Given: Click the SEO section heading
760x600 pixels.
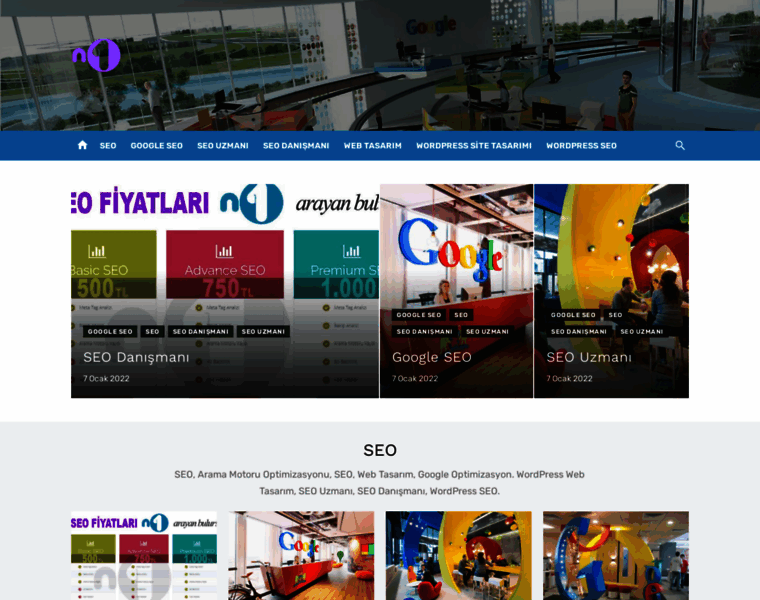Looking at the screenshot, I should pyautogui.click(x=380, y=450).
